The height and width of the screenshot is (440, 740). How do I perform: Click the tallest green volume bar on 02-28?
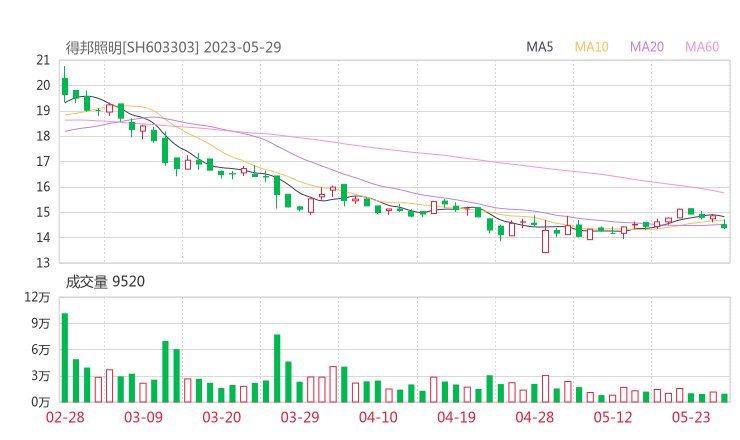pyautogui.click(x=65, y=357)
